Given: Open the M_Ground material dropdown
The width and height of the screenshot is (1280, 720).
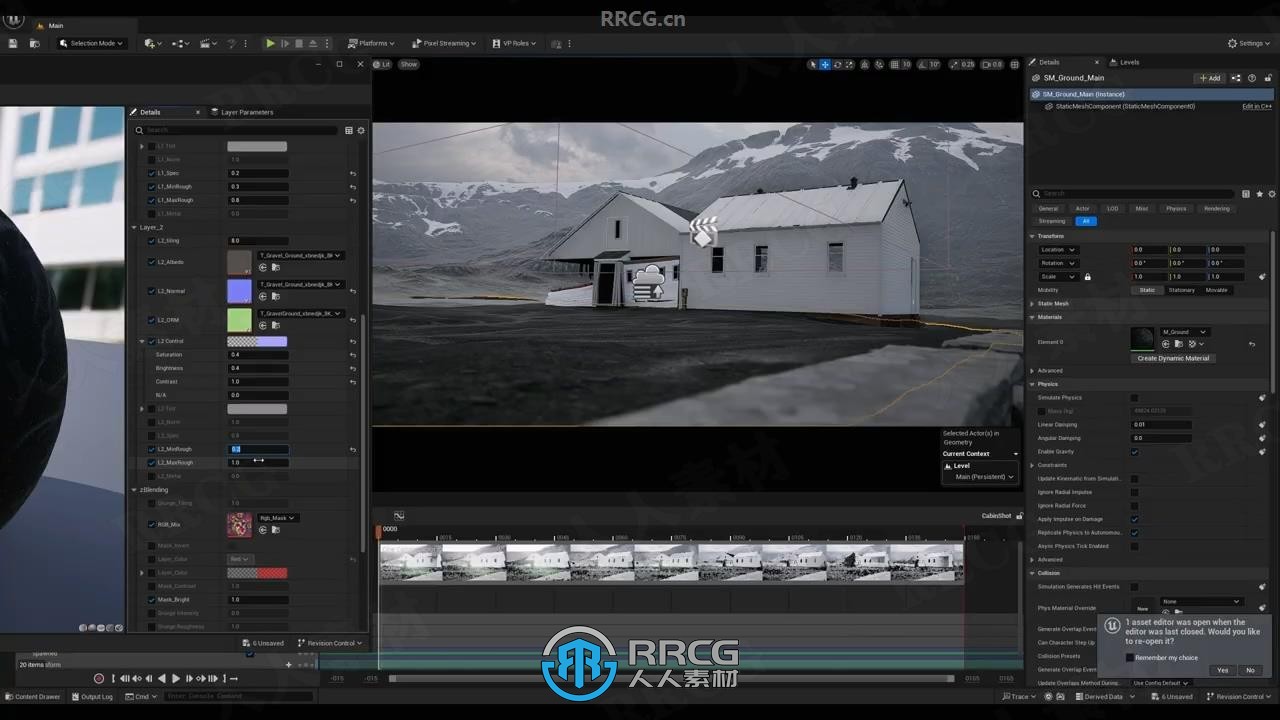Looking at the screenshot, I should pyautogui.click(x=1185, y=332).
